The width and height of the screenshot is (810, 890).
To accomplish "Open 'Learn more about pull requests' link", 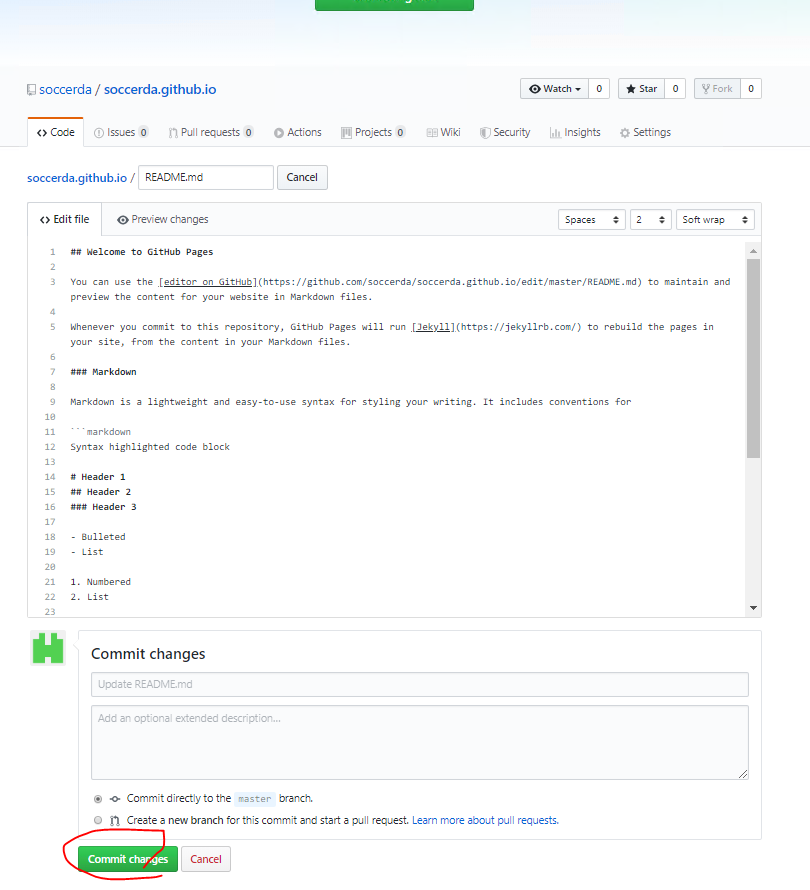I will [x=485, y=821].
